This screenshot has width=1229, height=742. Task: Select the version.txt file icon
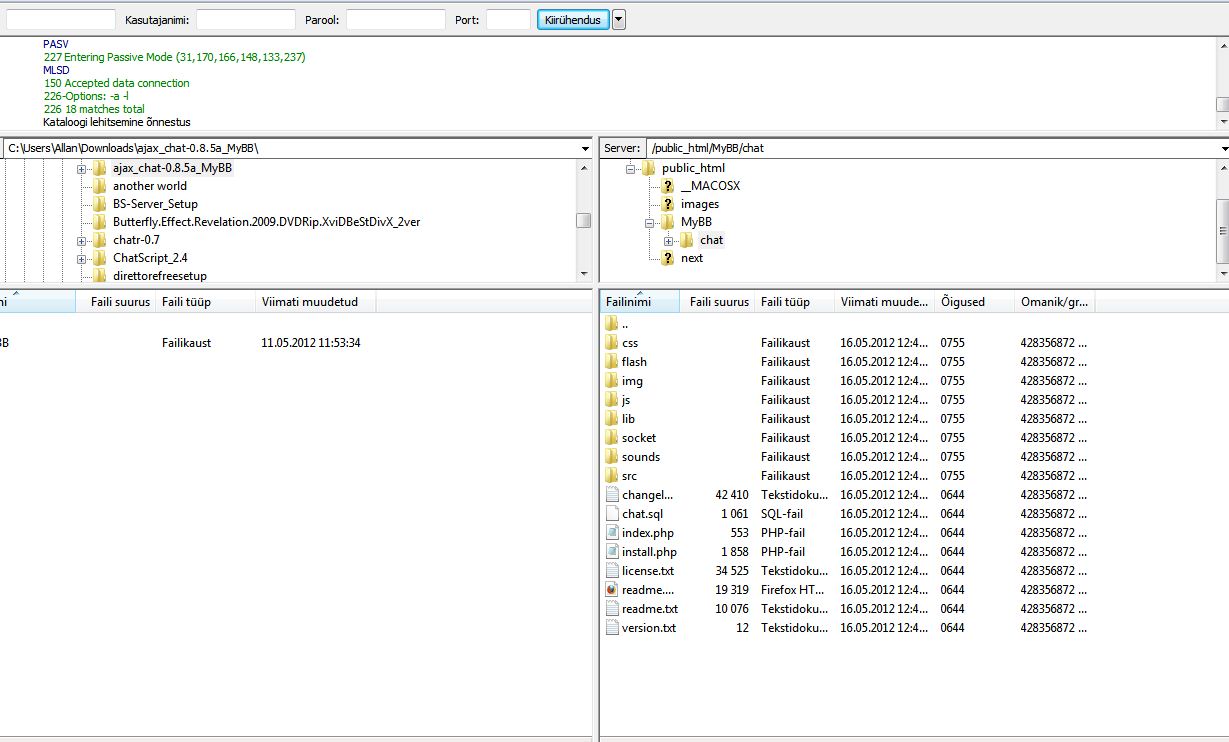pos(613,628)
